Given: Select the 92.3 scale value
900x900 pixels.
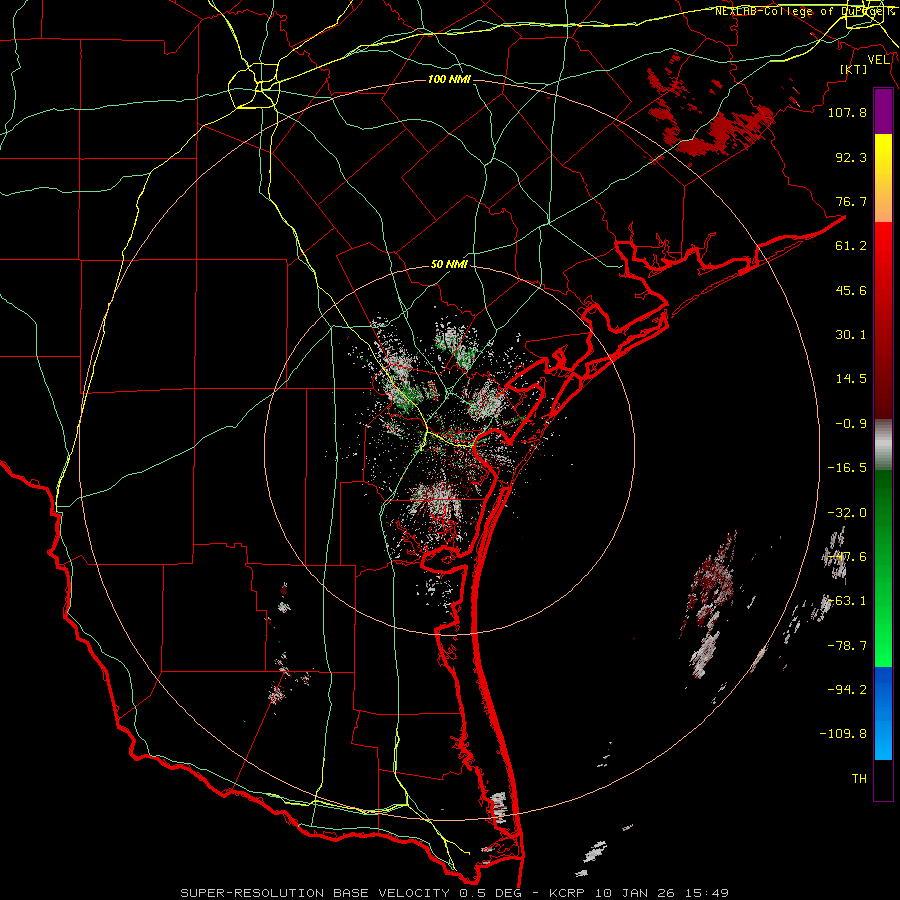Looking at the screenshot, I should tap(851, 157).
